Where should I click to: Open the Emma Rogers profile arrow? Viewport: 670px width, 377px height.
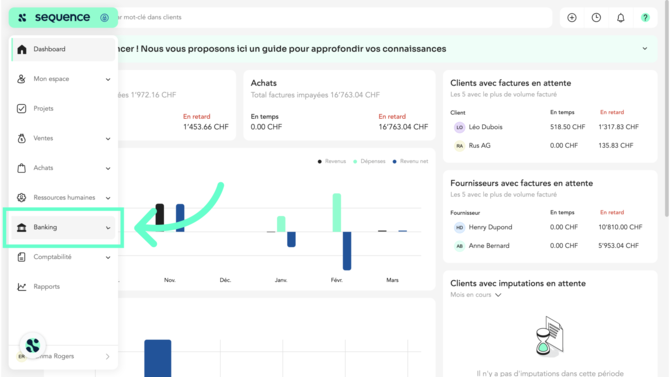[108, 356]
